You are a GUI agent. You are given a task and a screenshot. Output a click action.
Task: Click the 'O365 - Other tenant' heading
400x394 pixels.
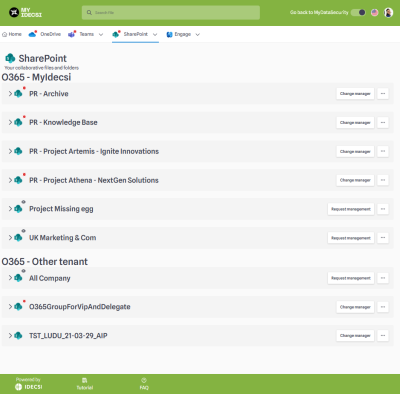[45, 262]
